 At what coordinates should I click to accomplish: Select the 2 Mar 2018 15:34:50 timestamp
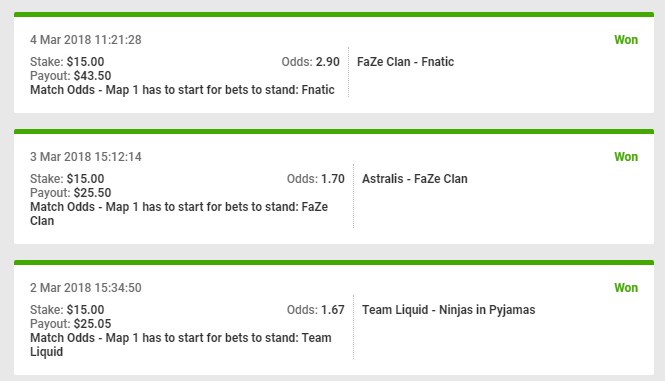(x=86, y=288)
